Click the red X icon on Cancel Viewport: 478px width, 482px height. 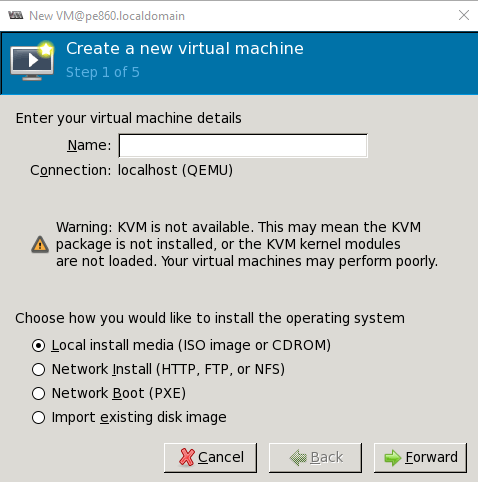[187, 457]
